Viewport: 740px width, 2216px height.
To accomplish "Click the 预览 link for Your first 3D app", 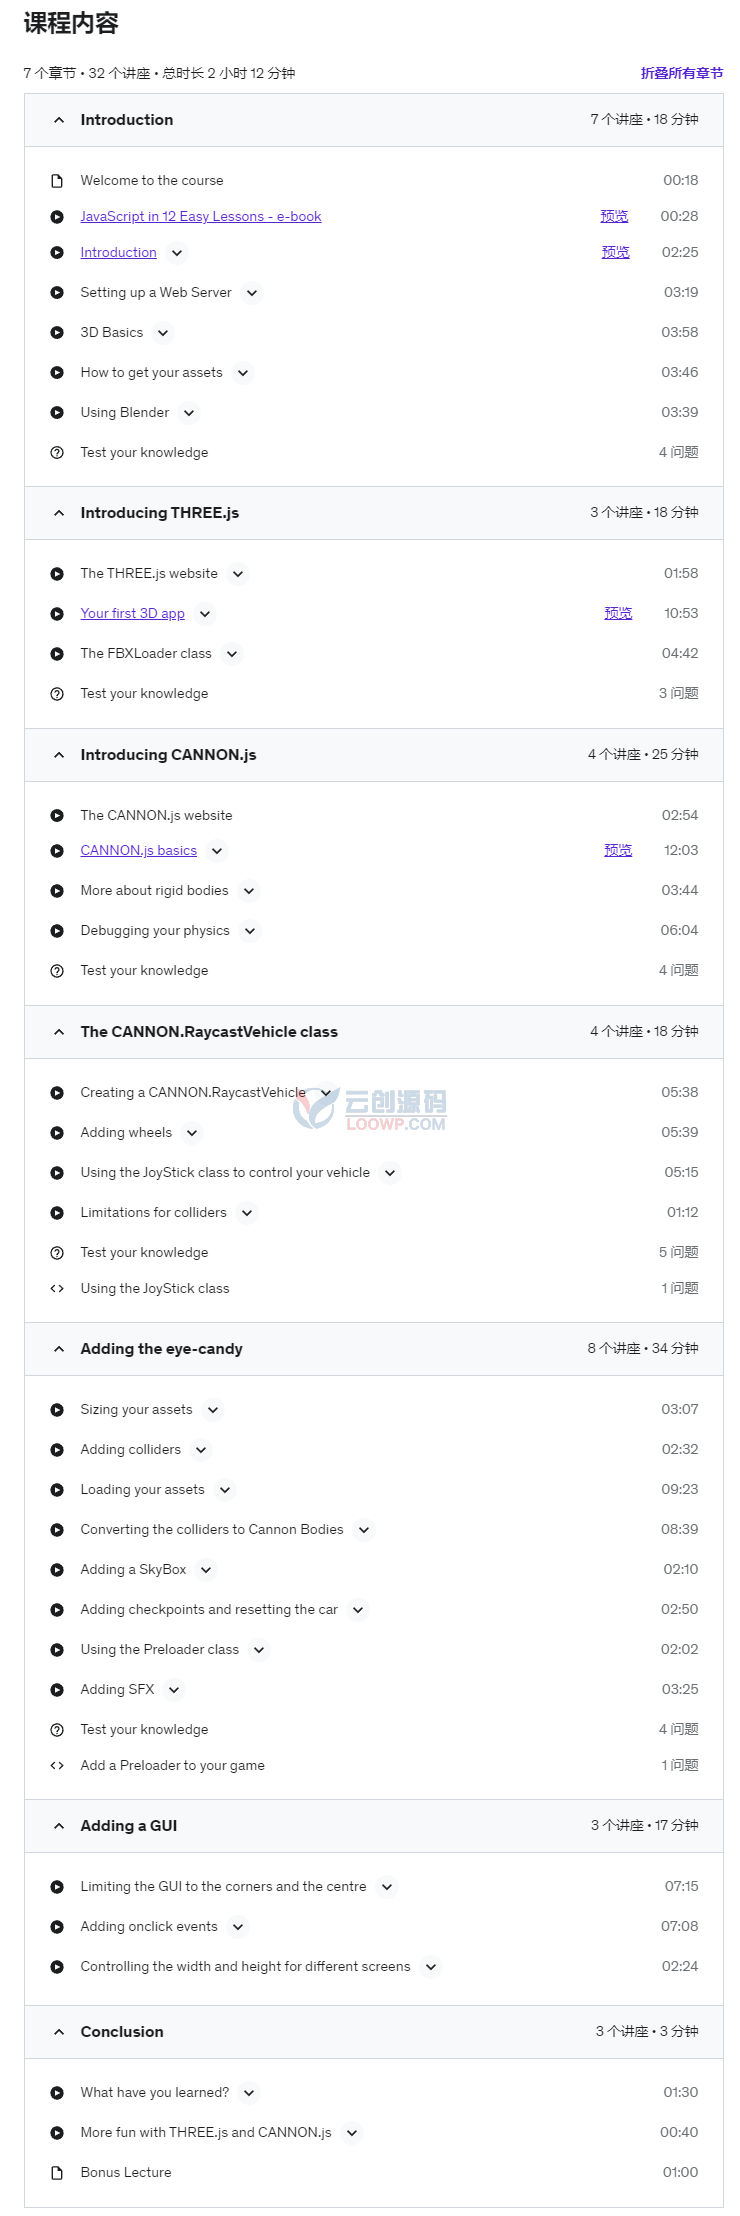I will (x=618, y=613).
